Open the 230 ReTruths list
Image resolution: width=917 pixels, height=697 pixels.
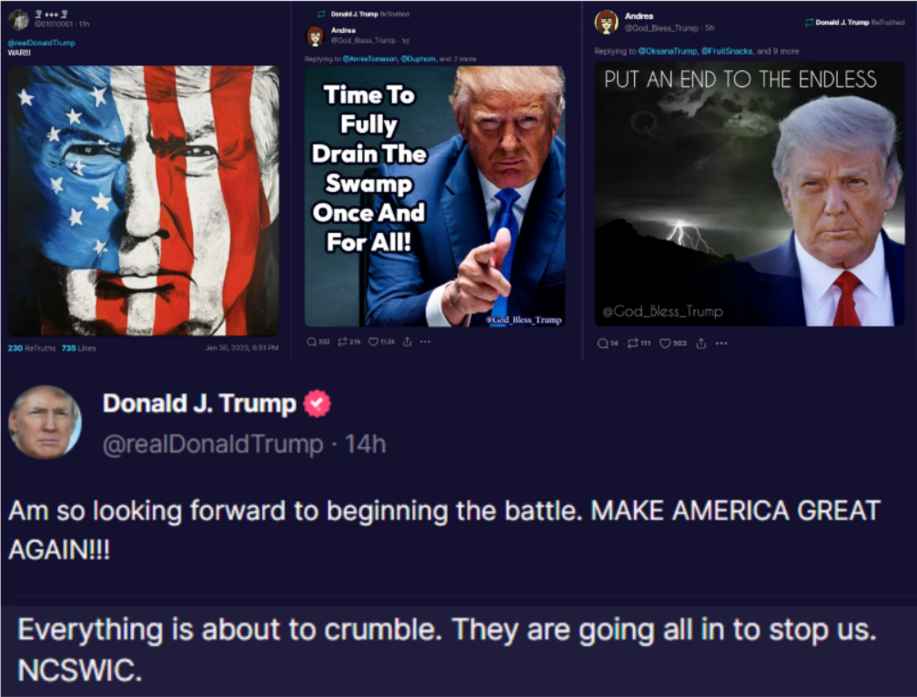(x=32, y=348)
